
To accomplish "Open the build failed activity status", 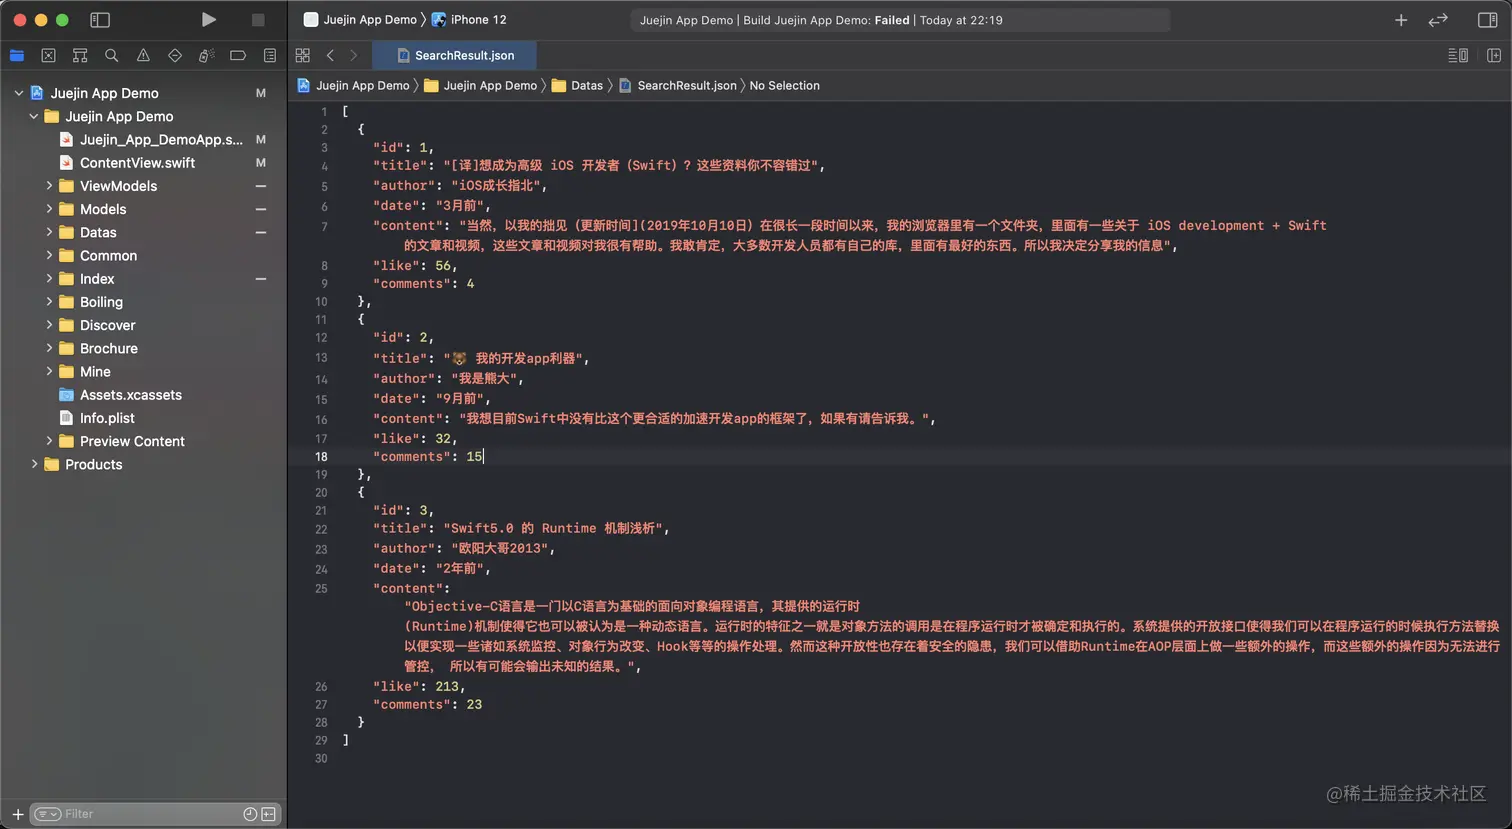I will [x=900, y=20].
